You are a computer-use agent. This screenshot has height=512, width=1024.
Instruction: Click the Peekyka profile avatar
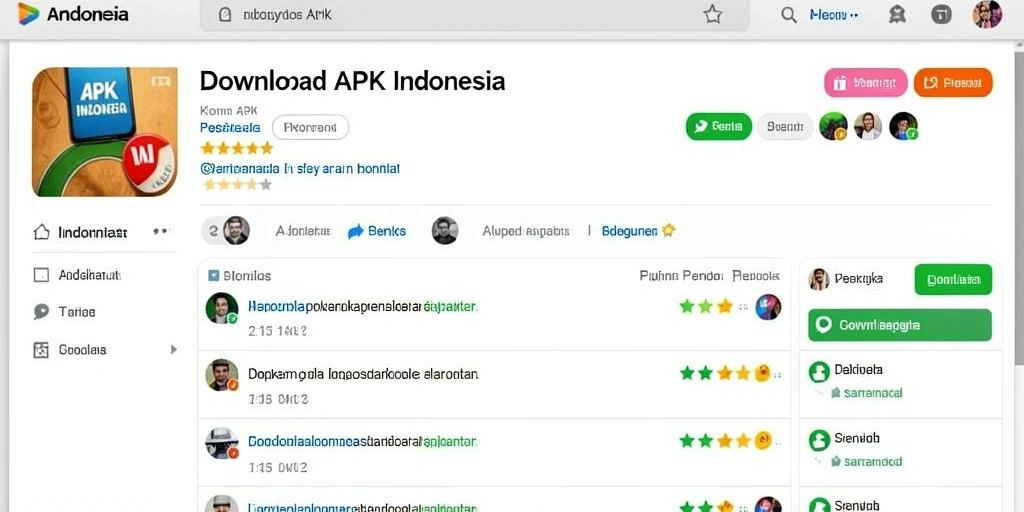819,279
